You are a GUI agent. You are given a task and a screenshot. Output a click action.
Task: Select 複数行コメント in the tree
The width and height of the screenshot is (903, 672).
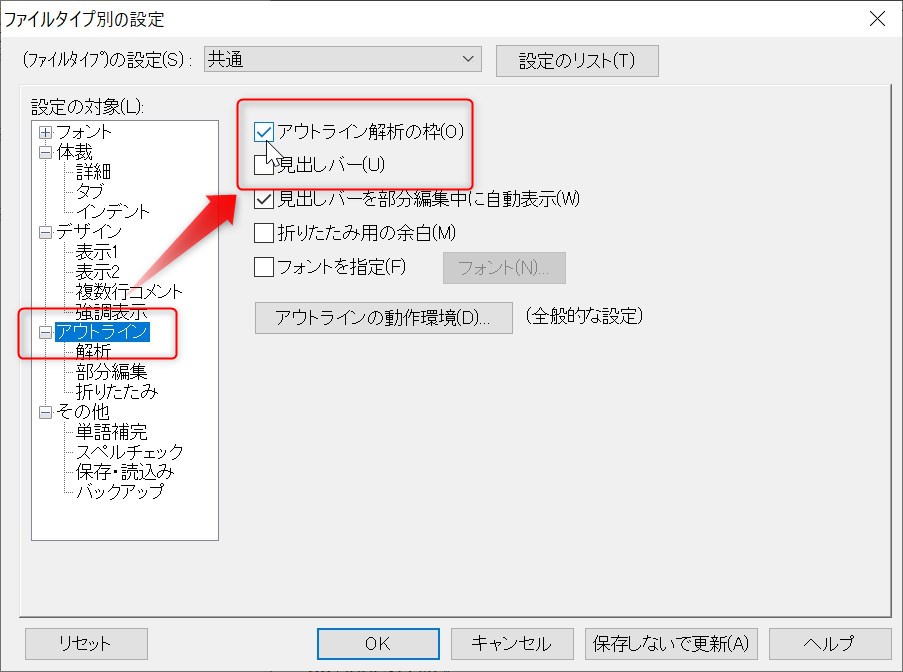[129, 292]
